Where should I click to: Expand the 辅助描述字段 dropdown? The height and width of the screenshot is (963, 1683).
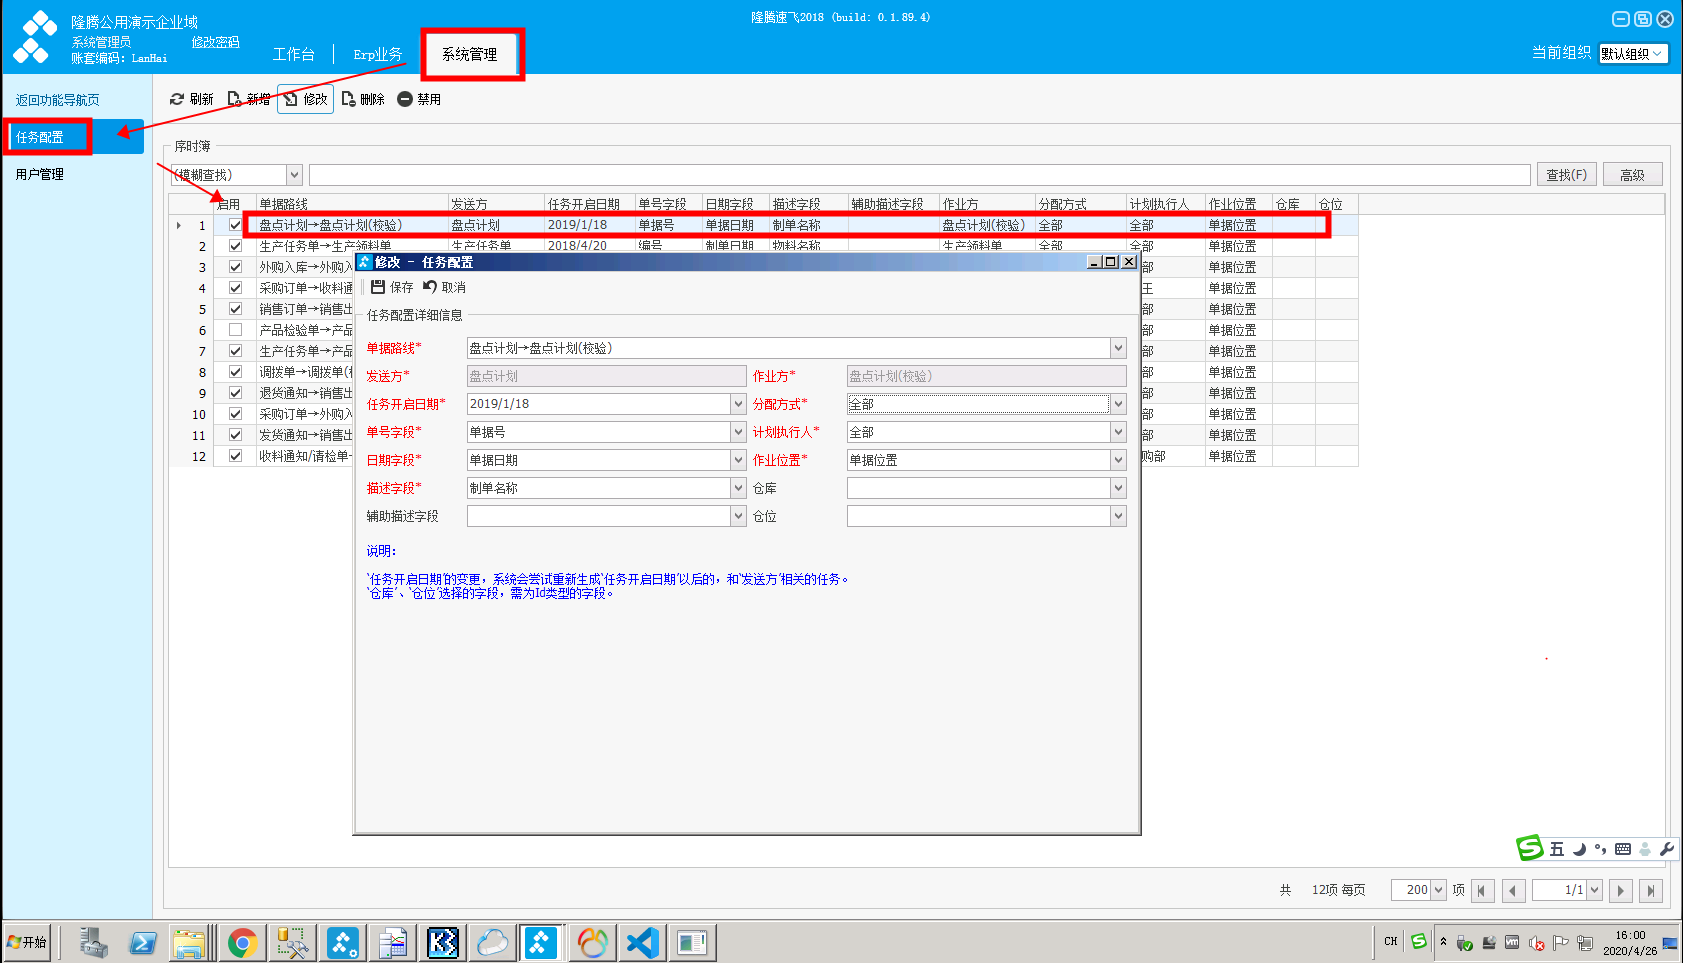click(x=738, y=516)
